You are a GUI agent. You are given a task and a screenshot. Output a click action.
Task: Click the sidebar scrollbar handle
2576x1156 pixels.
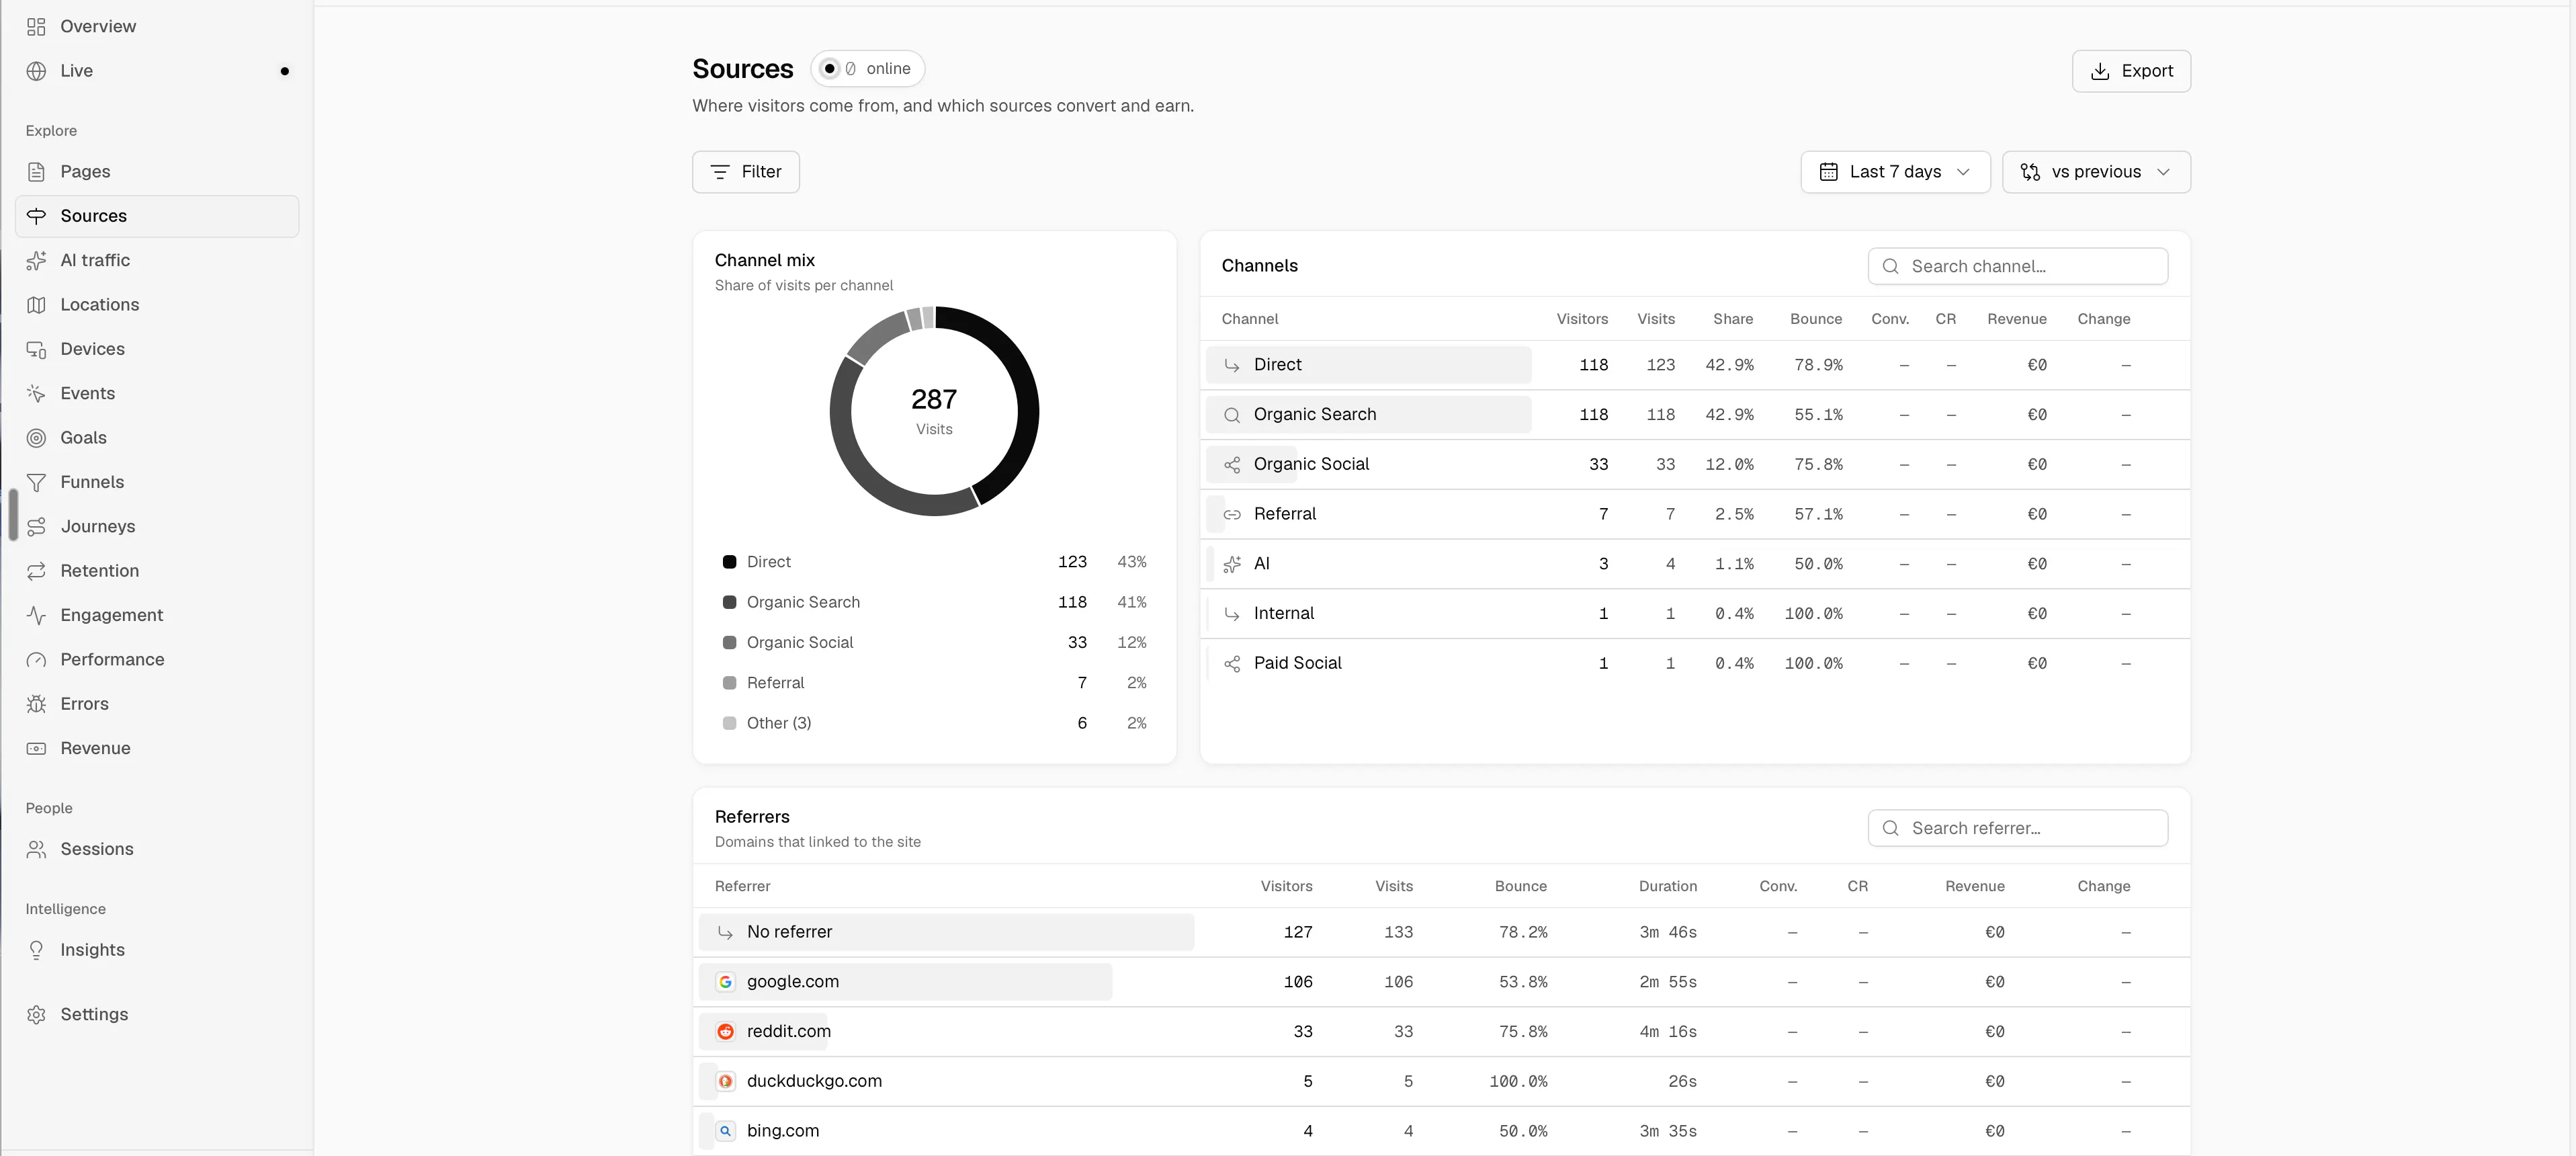[13, 514]
